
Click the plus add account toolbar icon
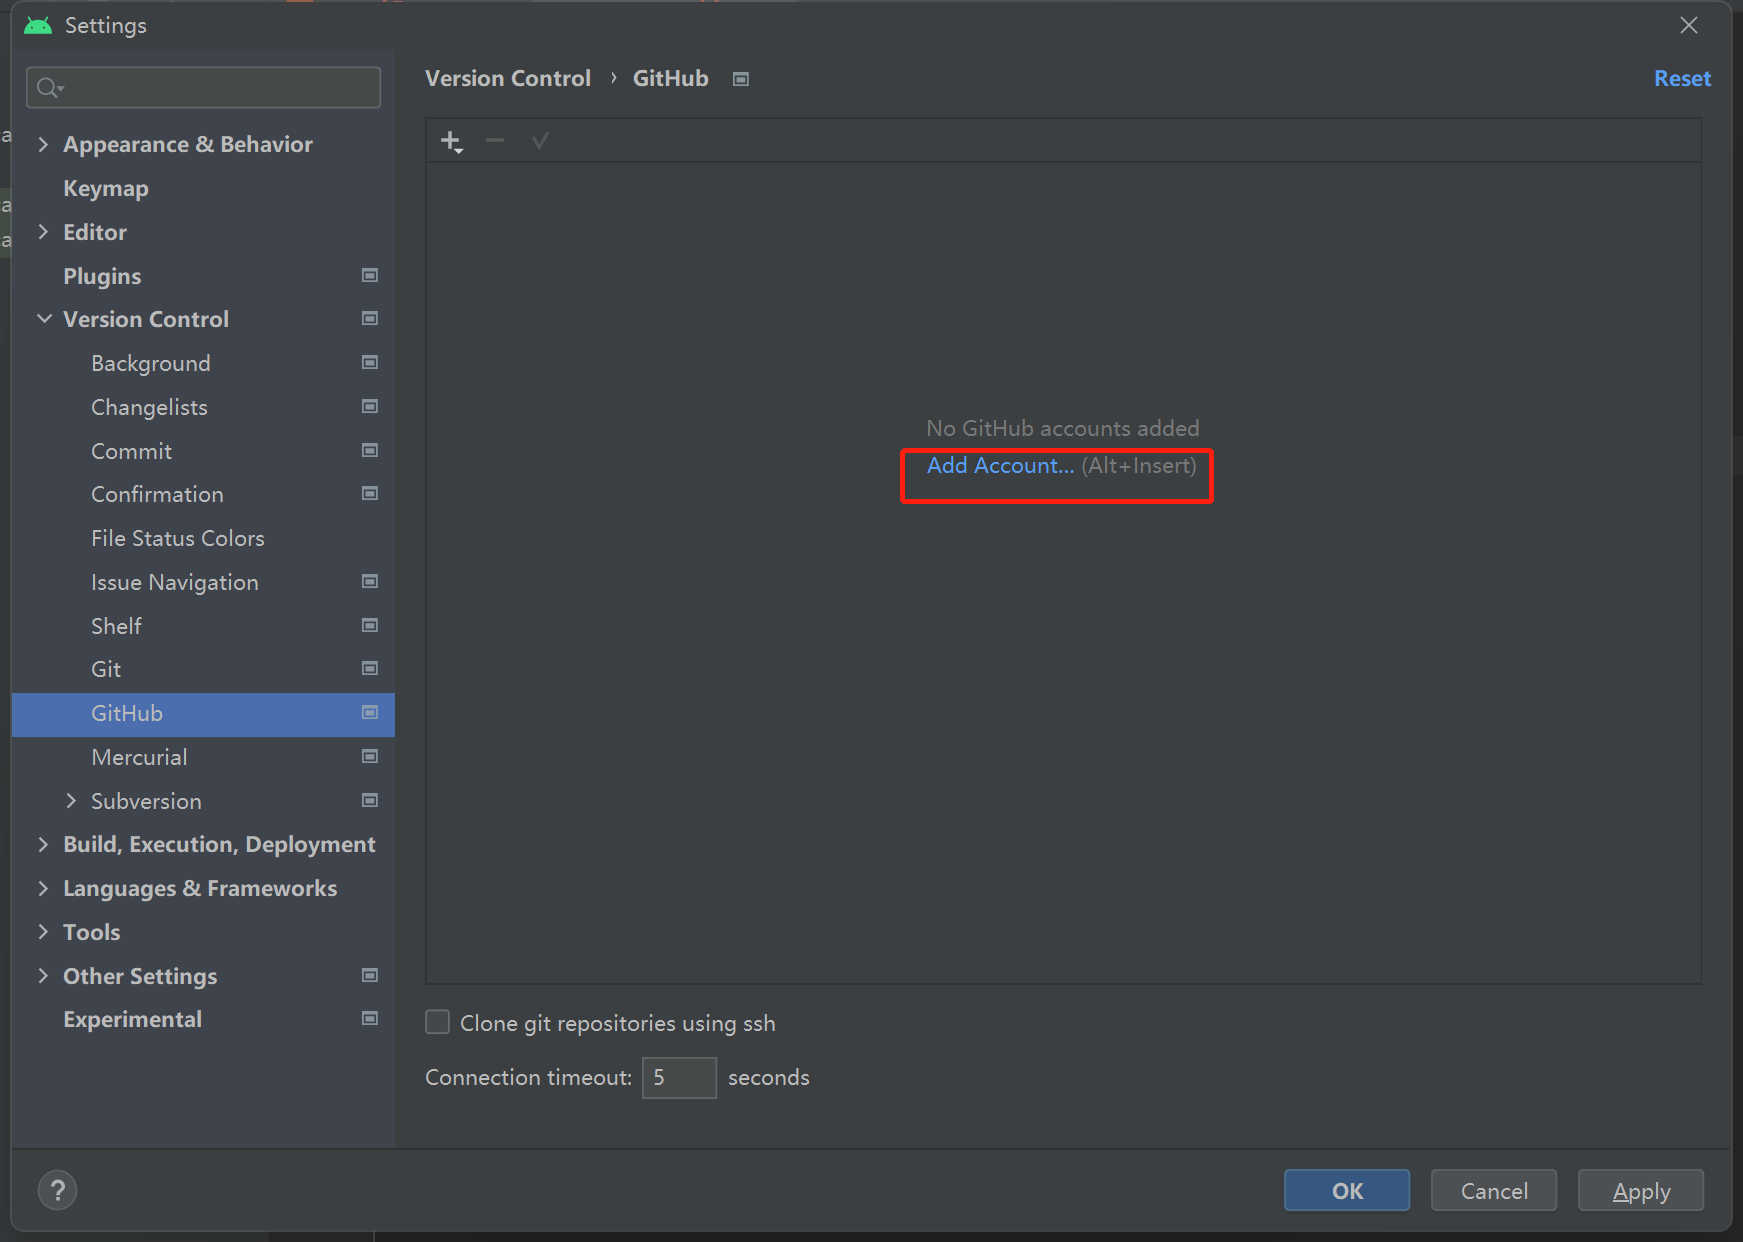[x=452, y=142]
